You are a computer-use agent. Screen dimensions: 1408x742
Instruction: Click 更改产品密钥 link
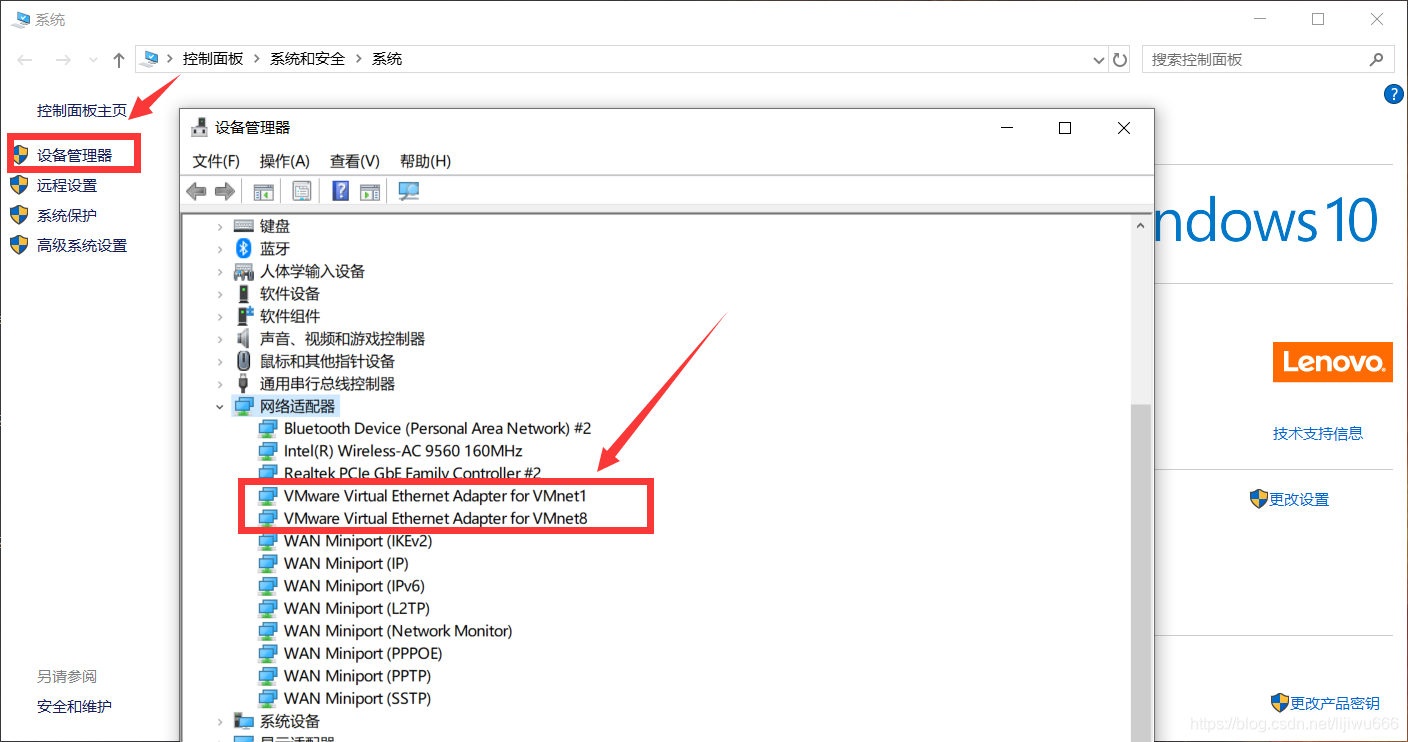point(1335,703)
